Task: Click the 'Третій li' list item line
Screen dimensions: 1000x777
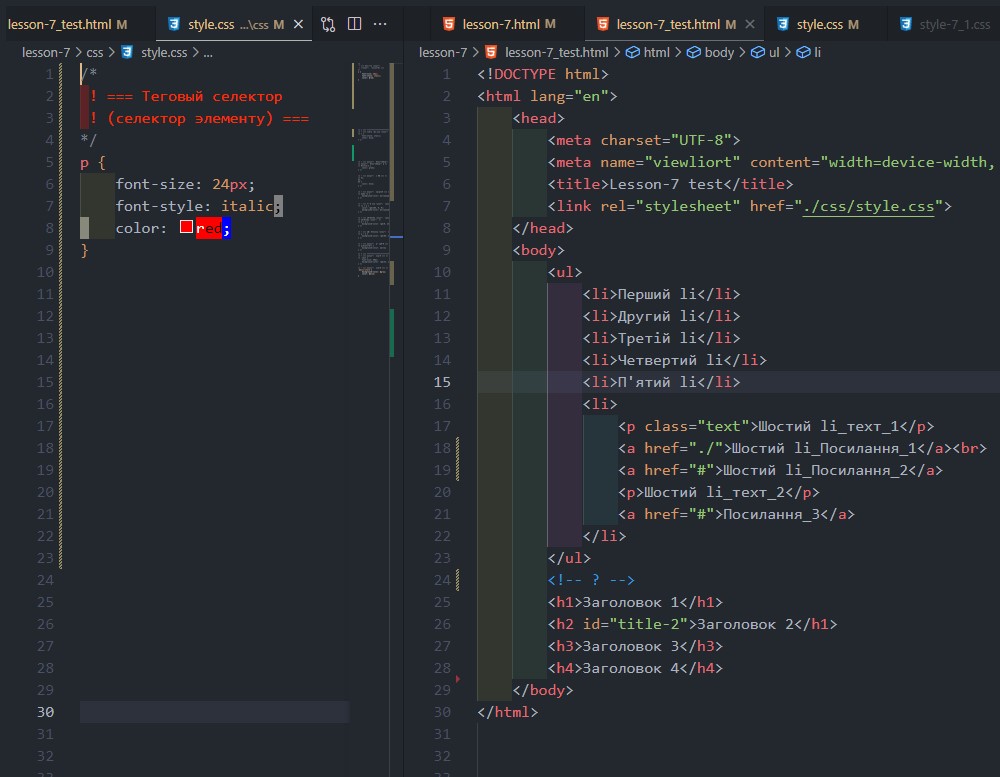Action: coord(661,338)
